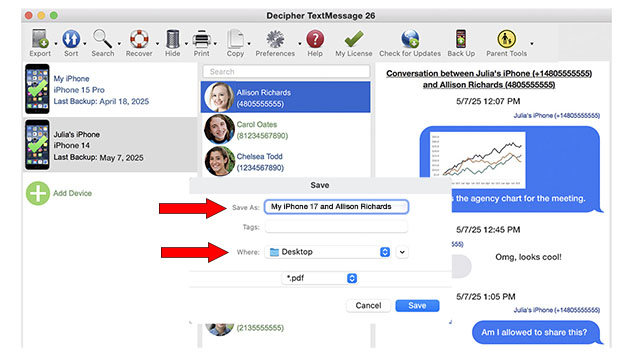Click the agency chart message text
Viewport: 640px width, 360px height.
tap(519, 199)
